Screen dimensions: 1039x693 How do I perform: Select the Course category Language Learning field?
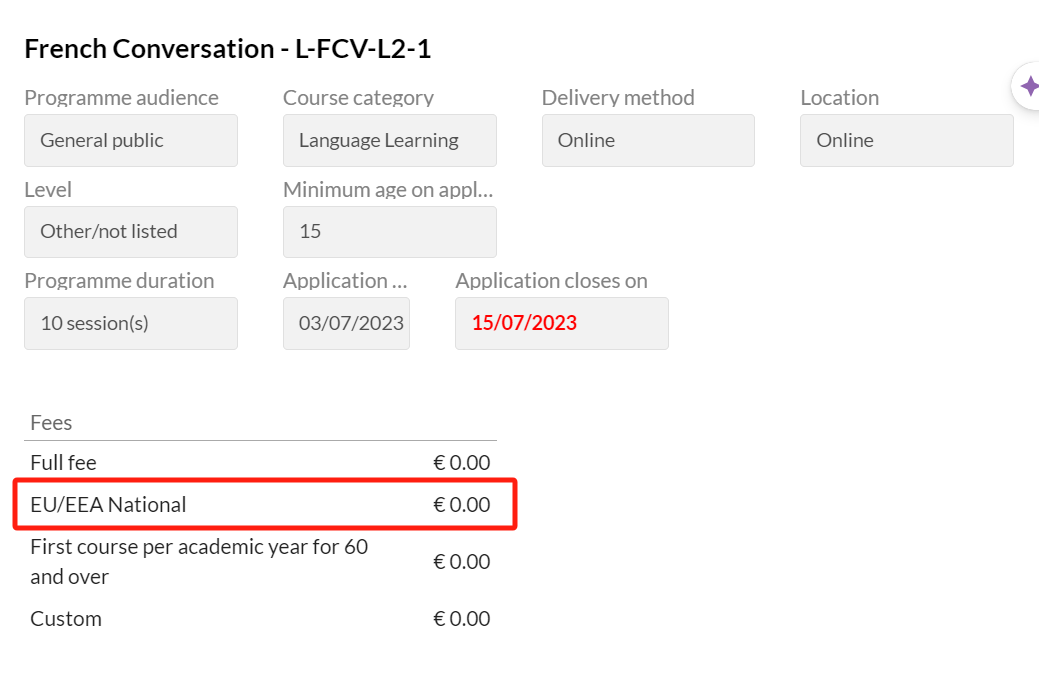tap(389, 140)
